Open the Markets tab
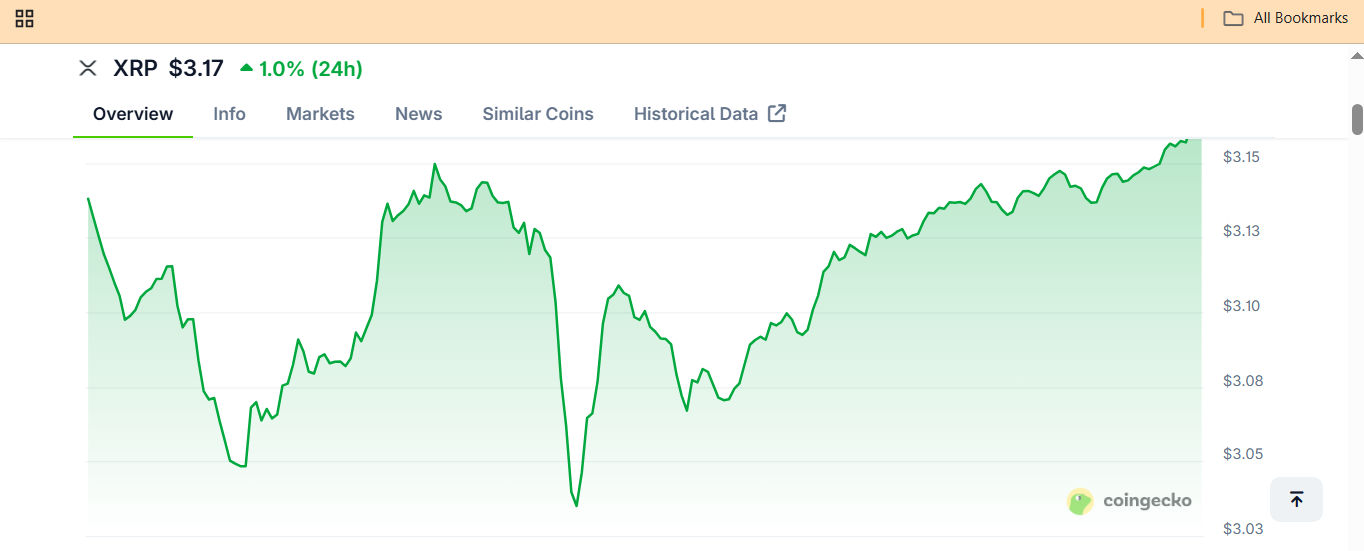Screen dimensions: 1364x551 [x=320, y=114]
